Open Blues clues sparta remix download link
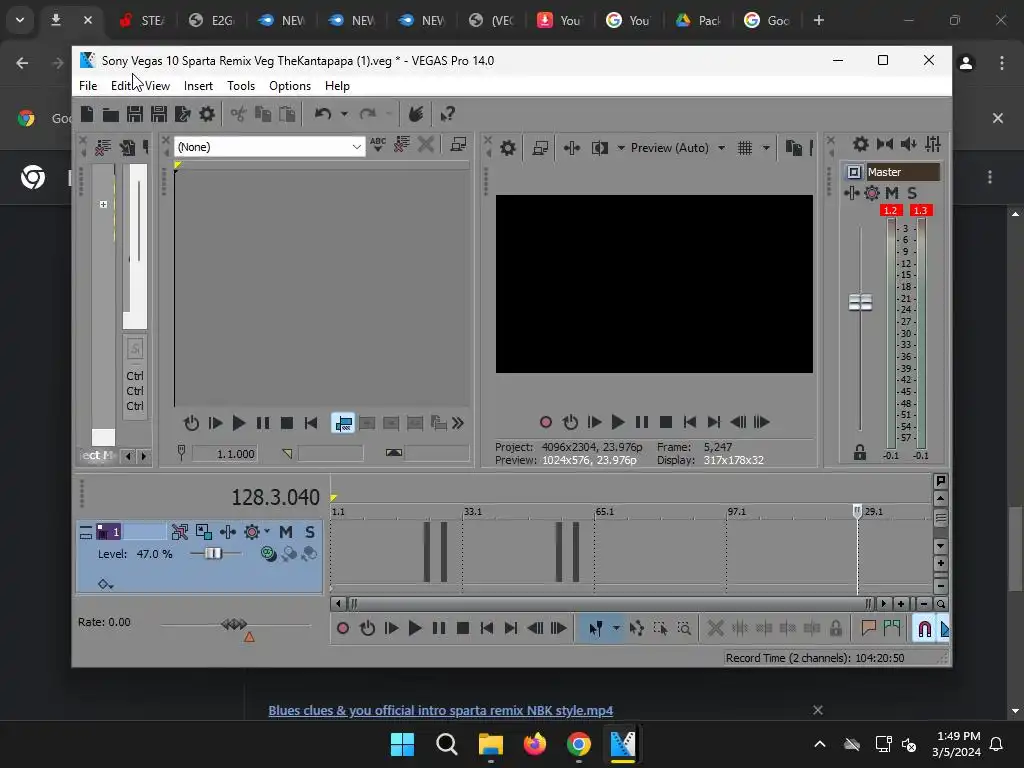The width and height of the screenshot is (1024, 768). 441,711
